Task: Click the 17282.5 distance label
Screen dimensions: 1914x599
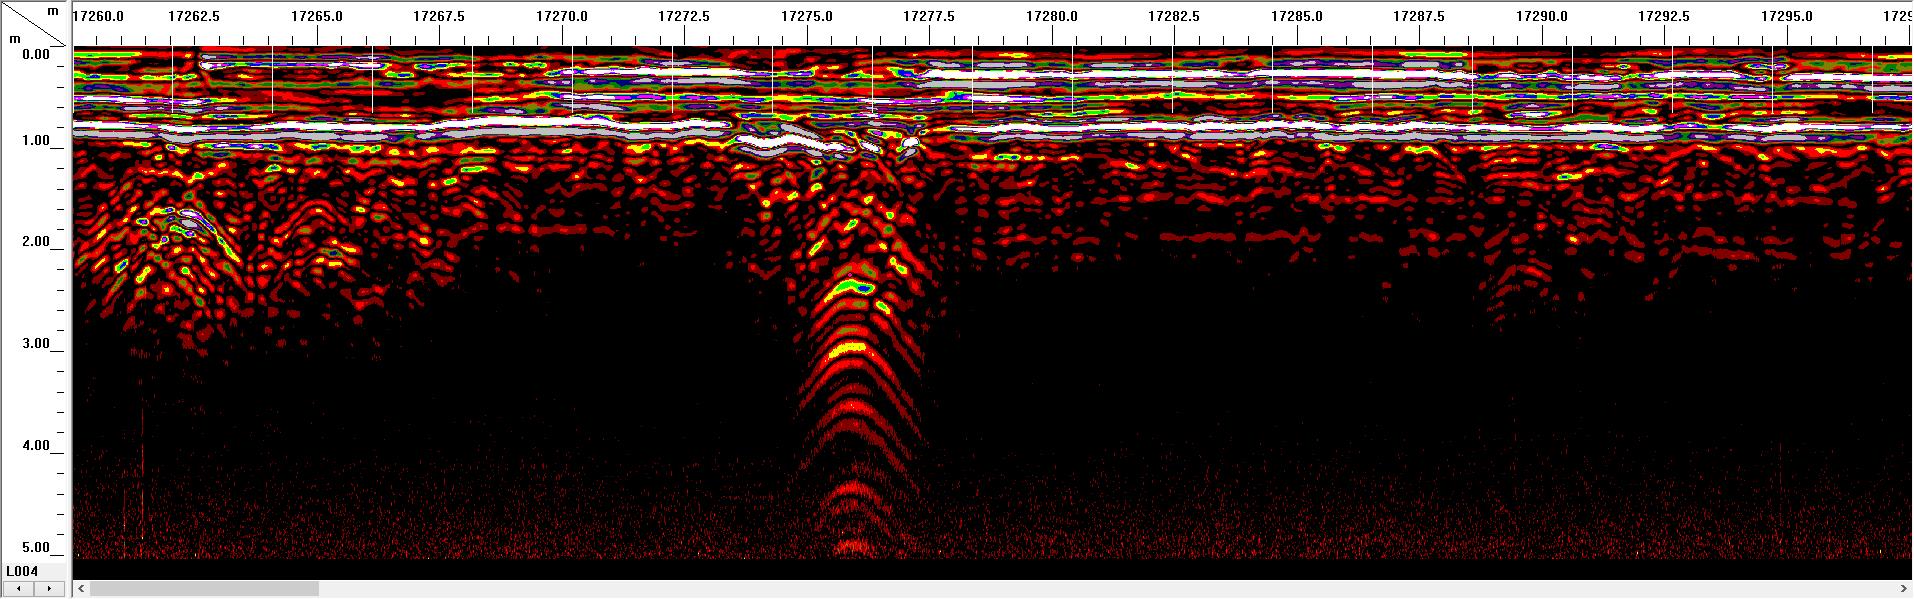Action: tap(1174, 16)
